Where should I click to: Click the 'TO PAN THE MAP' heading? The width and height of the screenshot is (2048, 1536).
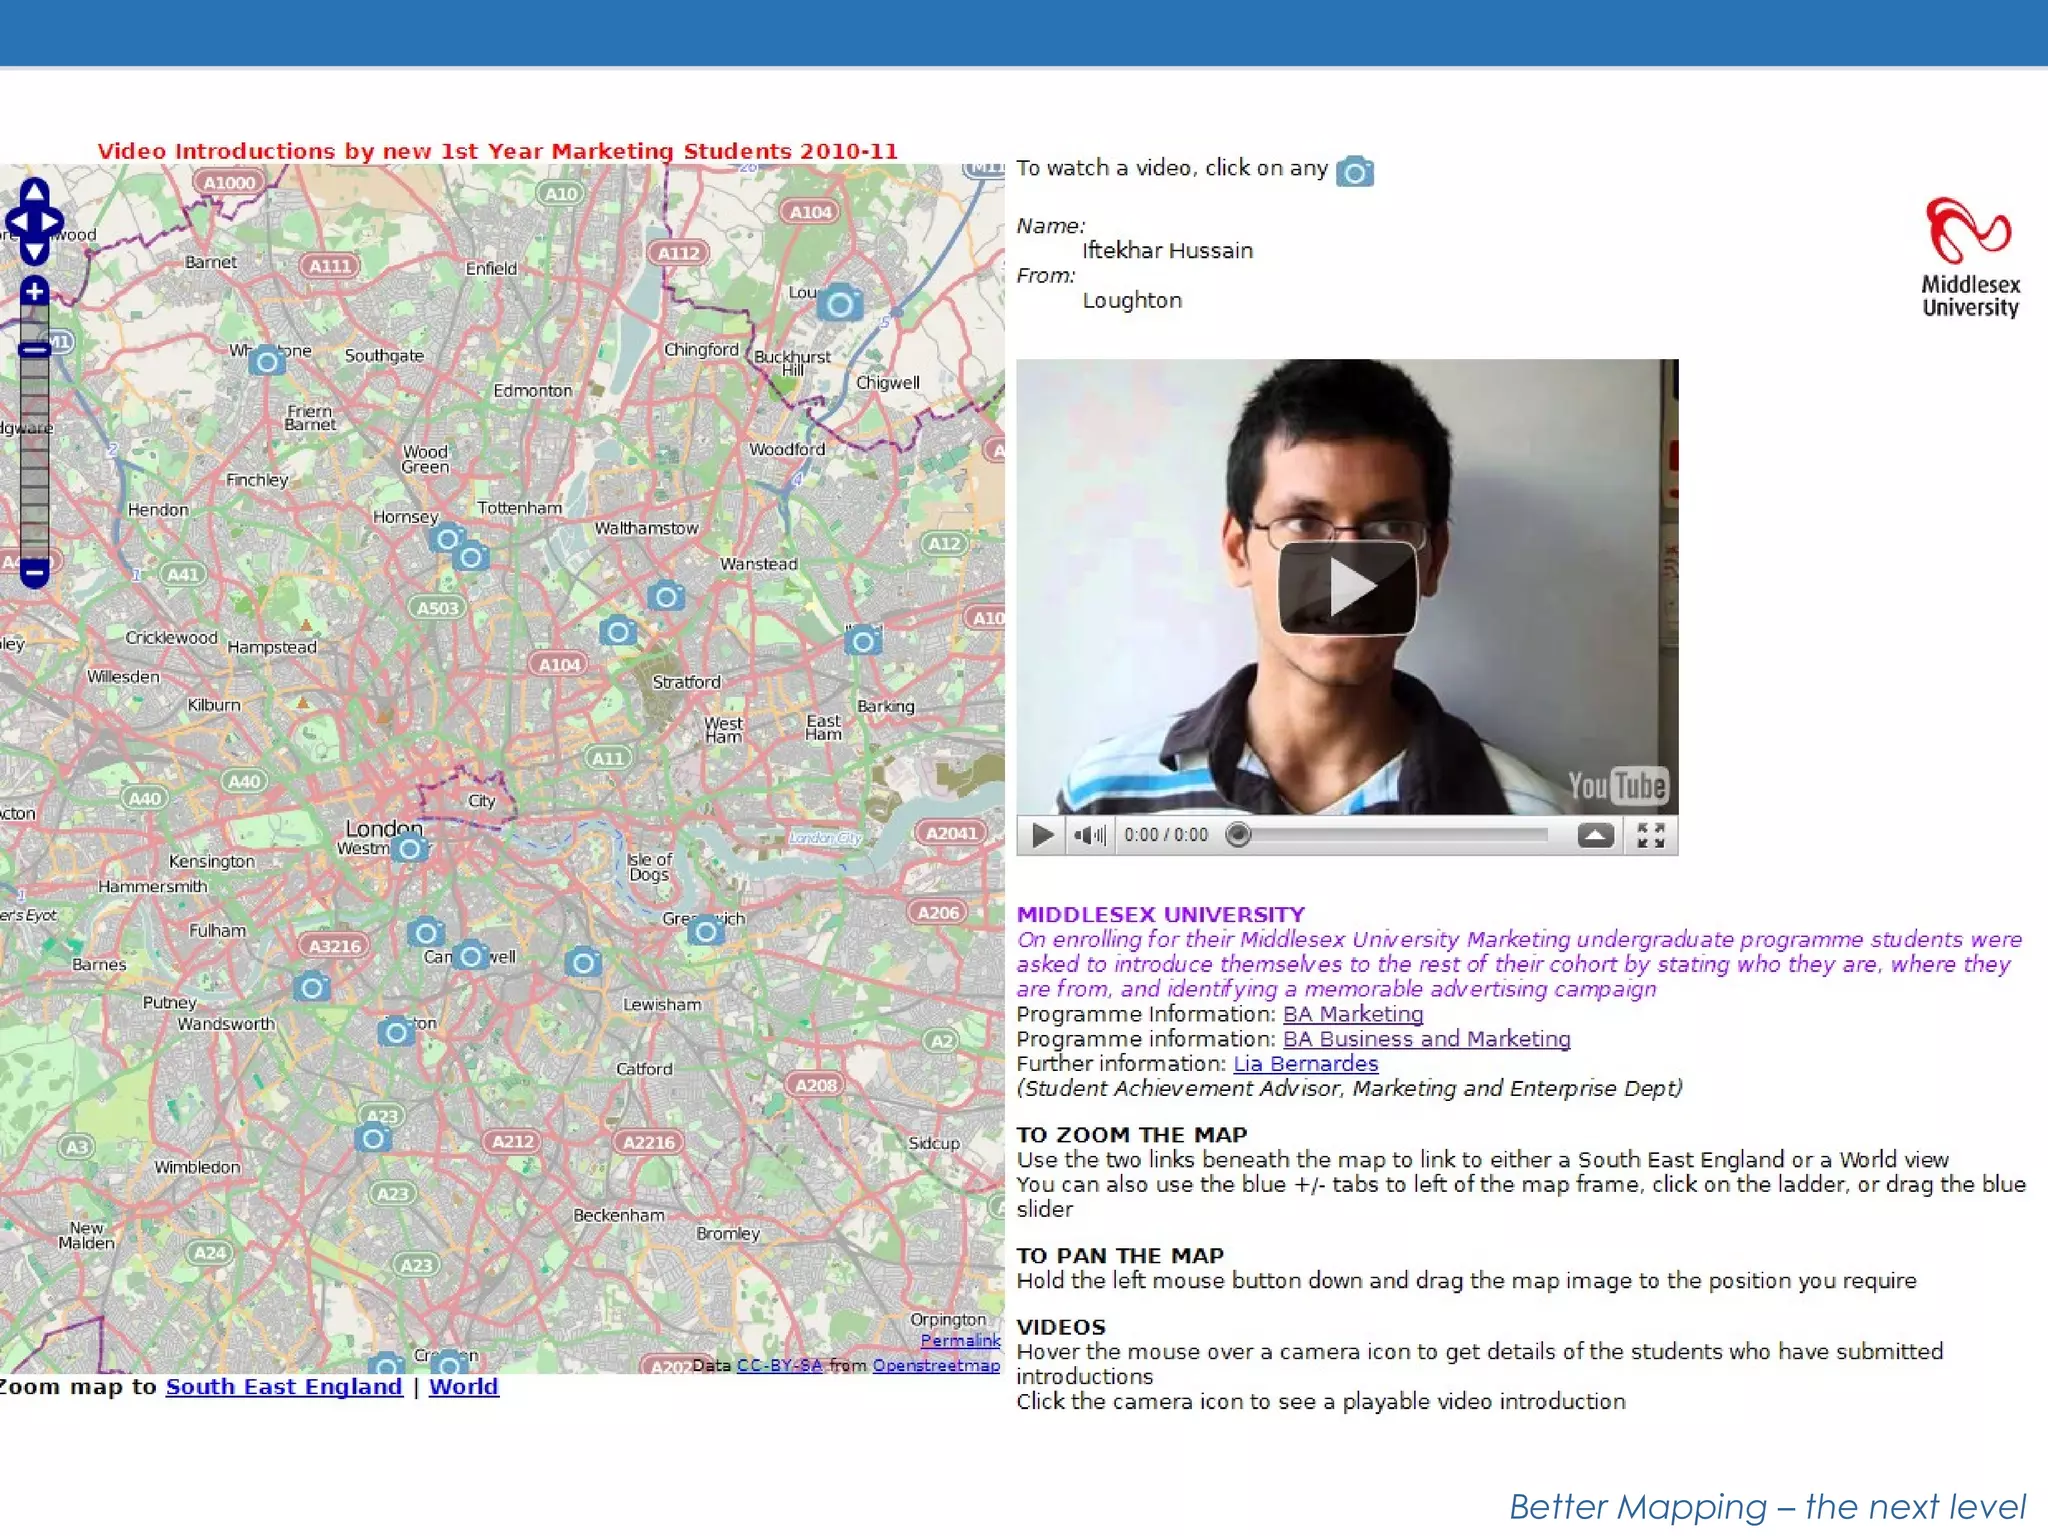(x=1120, y=1256)
